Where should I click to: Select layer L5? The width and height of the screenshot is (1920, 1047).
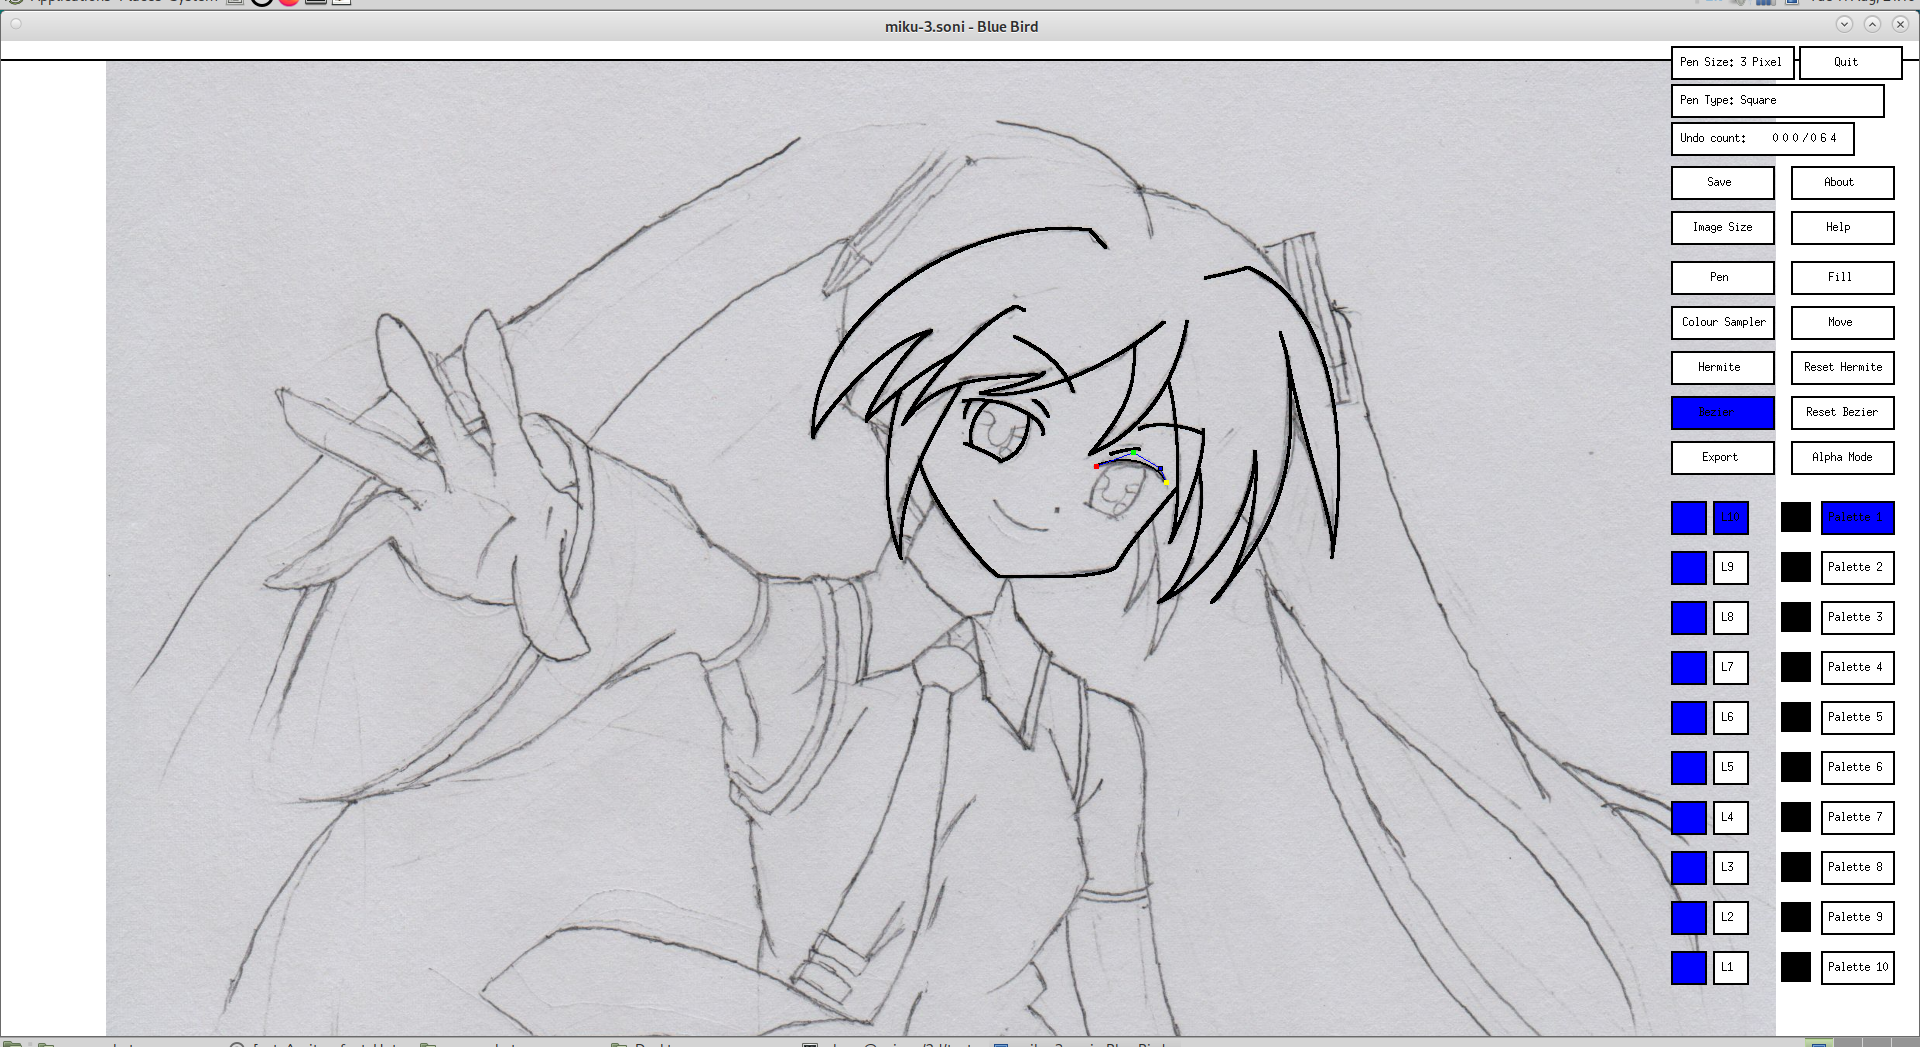point(1731,768)
